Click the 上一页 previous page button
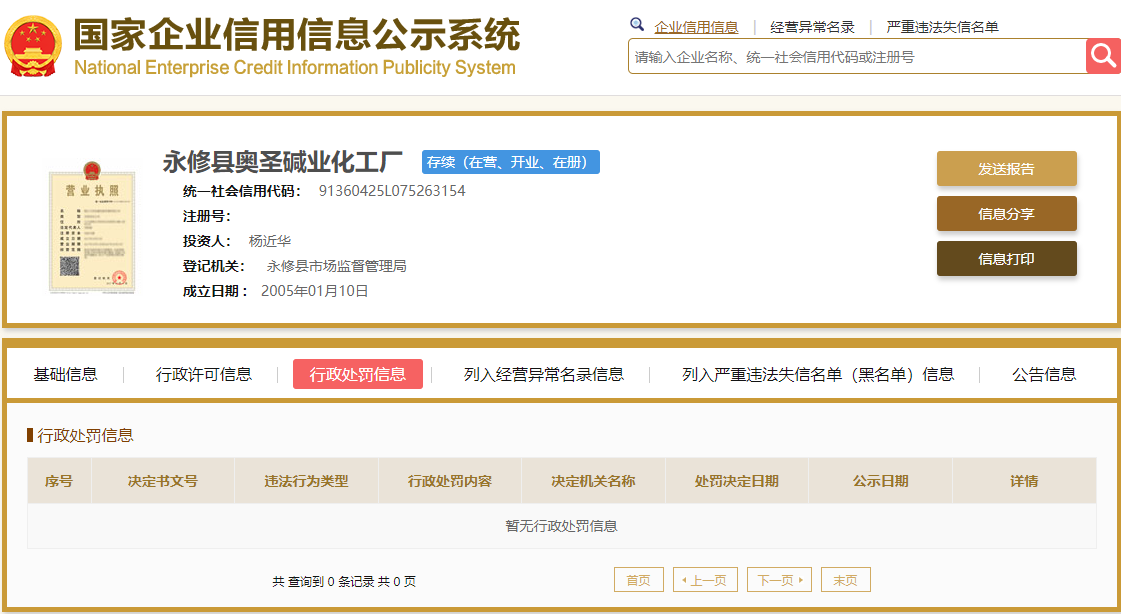The image size is (1121, 614). [704, 580]
